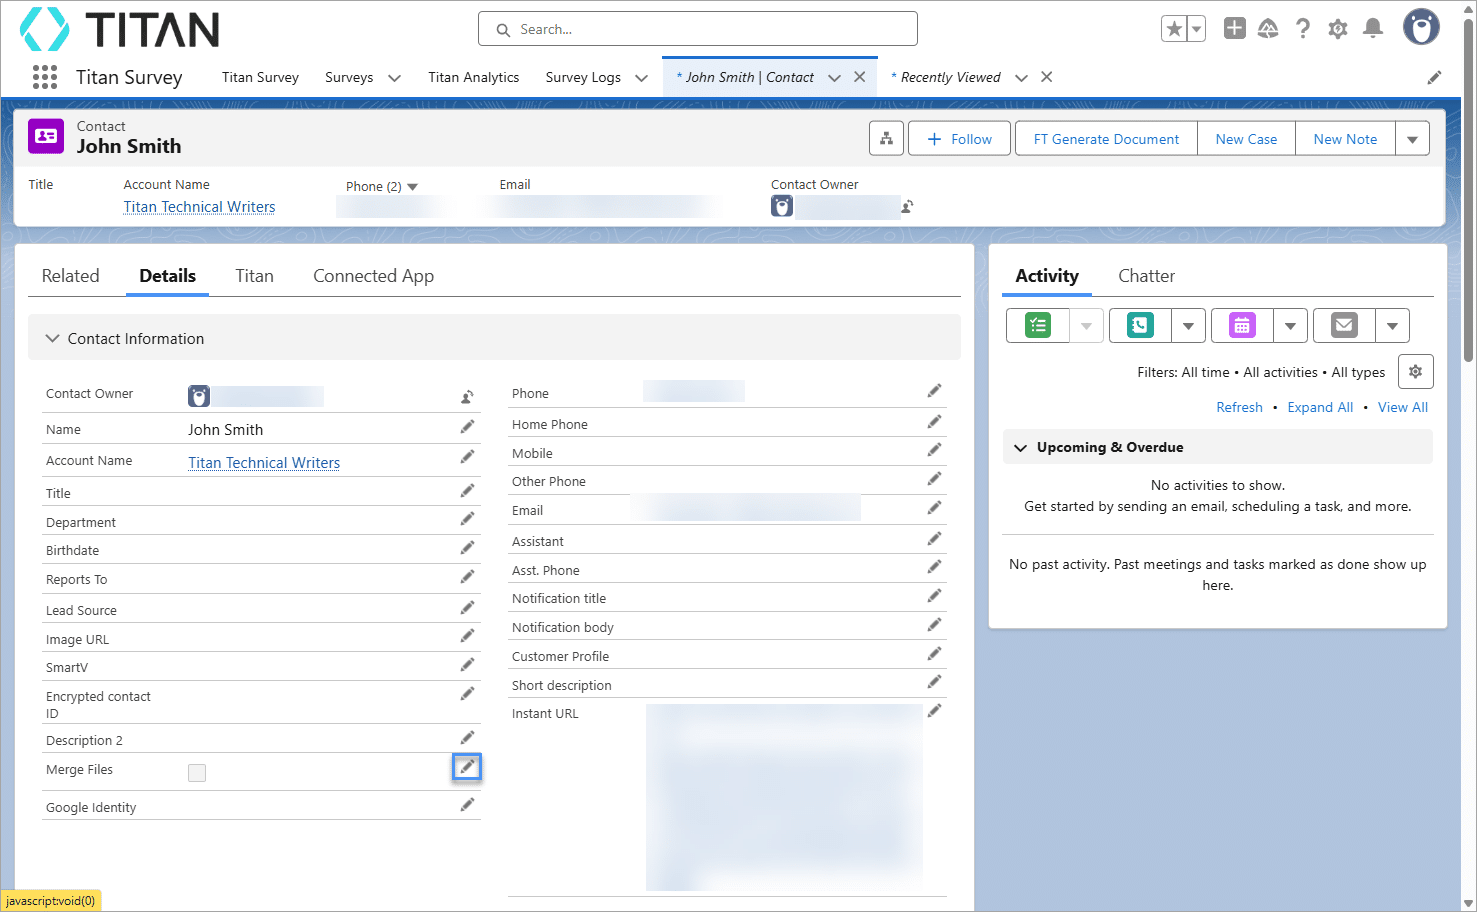1477x912 pixels.
Task: Edit Merge Files pencil icon
Action: coord(467,767)
